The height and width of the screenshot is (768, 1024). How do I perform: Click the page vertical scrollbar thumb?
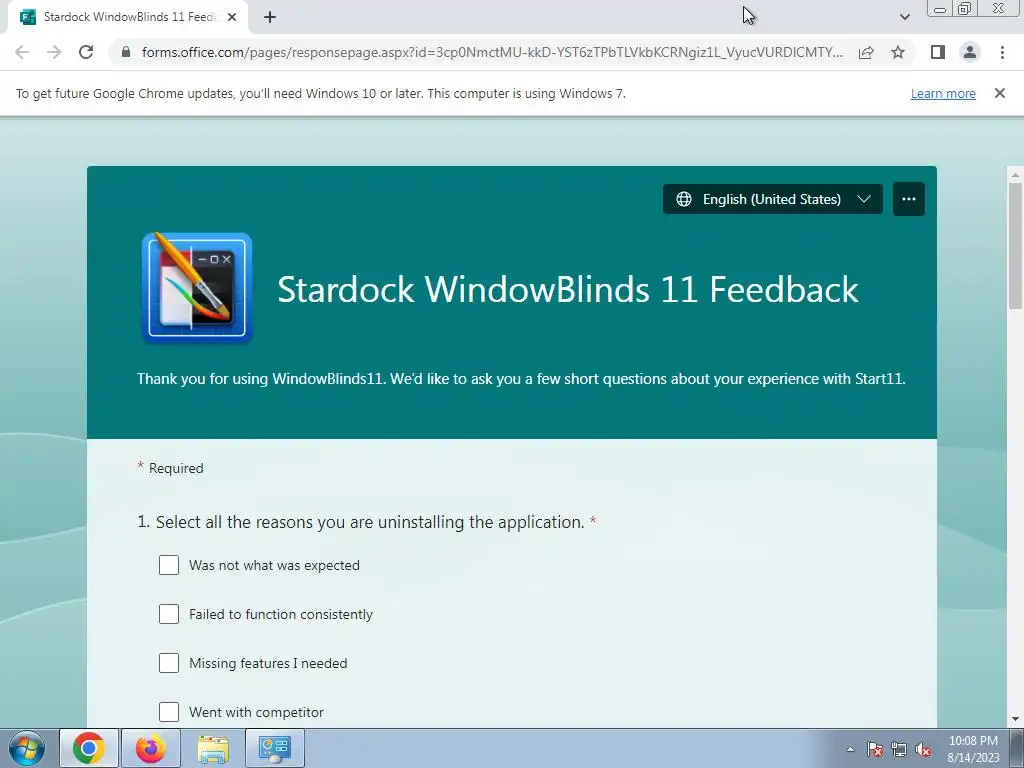point(1015,245)
